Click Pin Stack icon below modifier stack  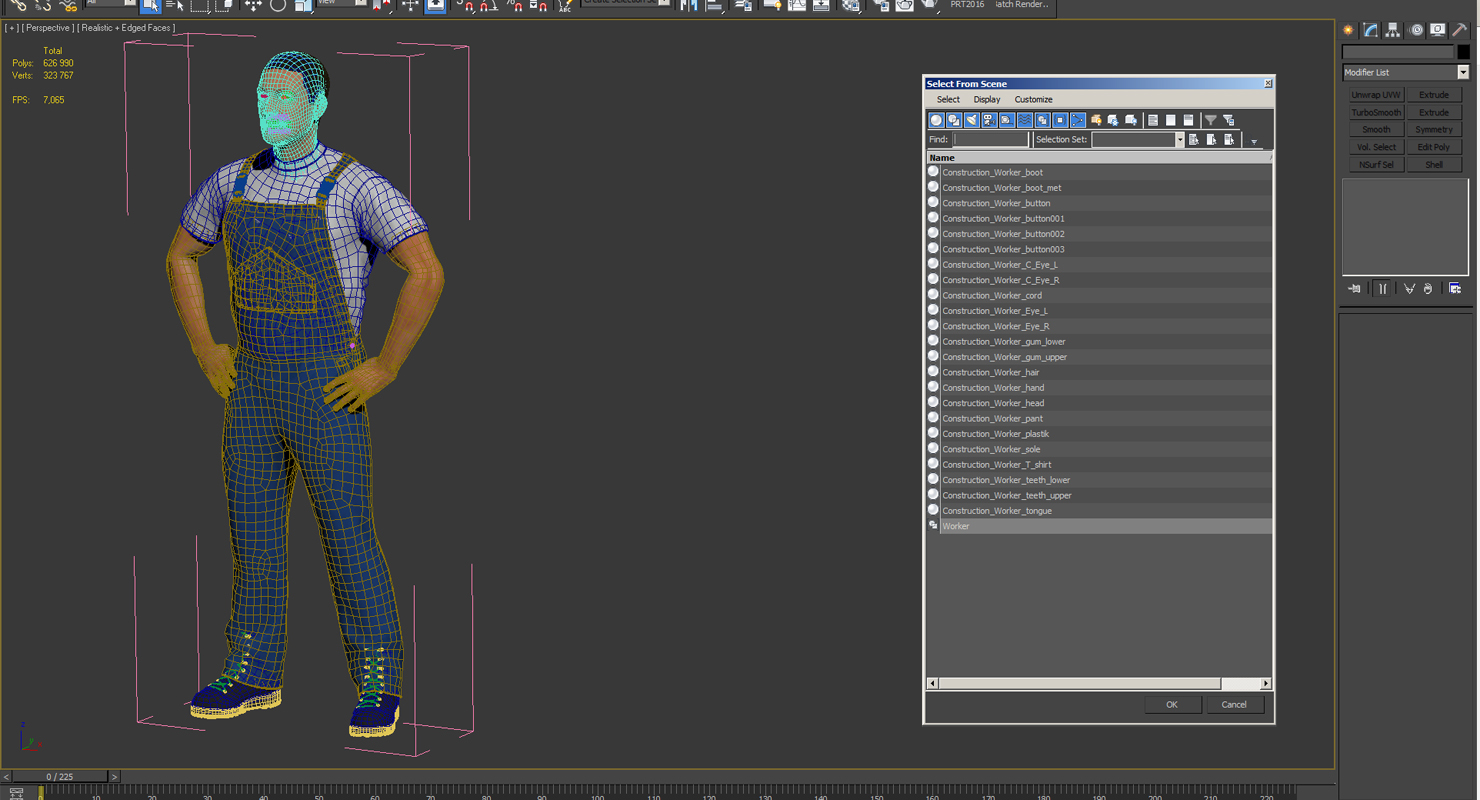coord(1355,289)
